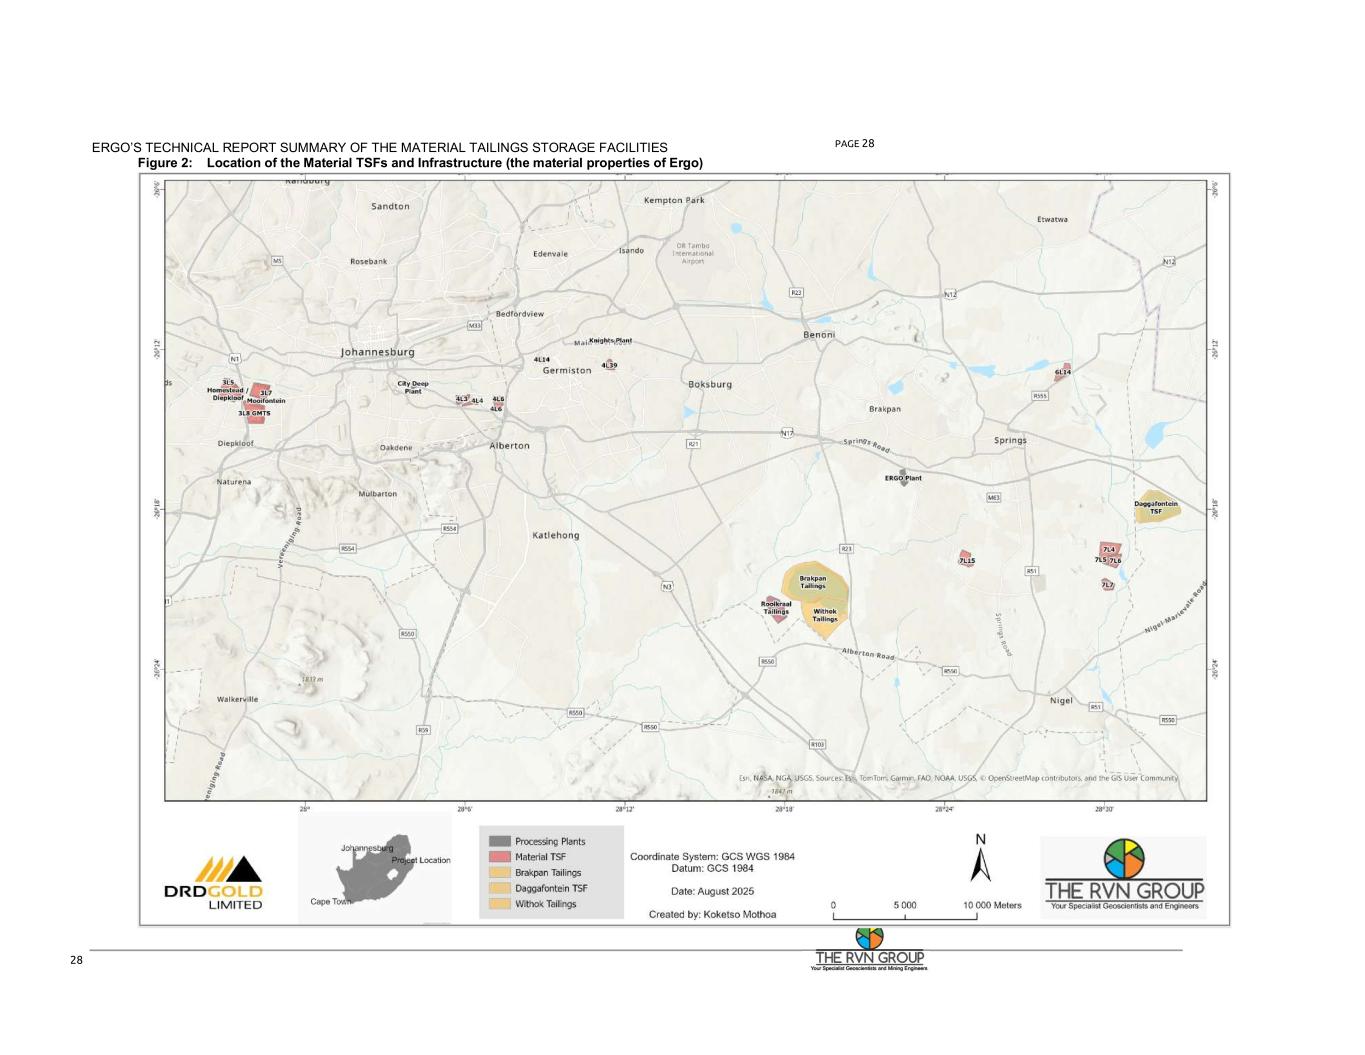Select the Brakpan Tailings area on the map

[814, 581]
